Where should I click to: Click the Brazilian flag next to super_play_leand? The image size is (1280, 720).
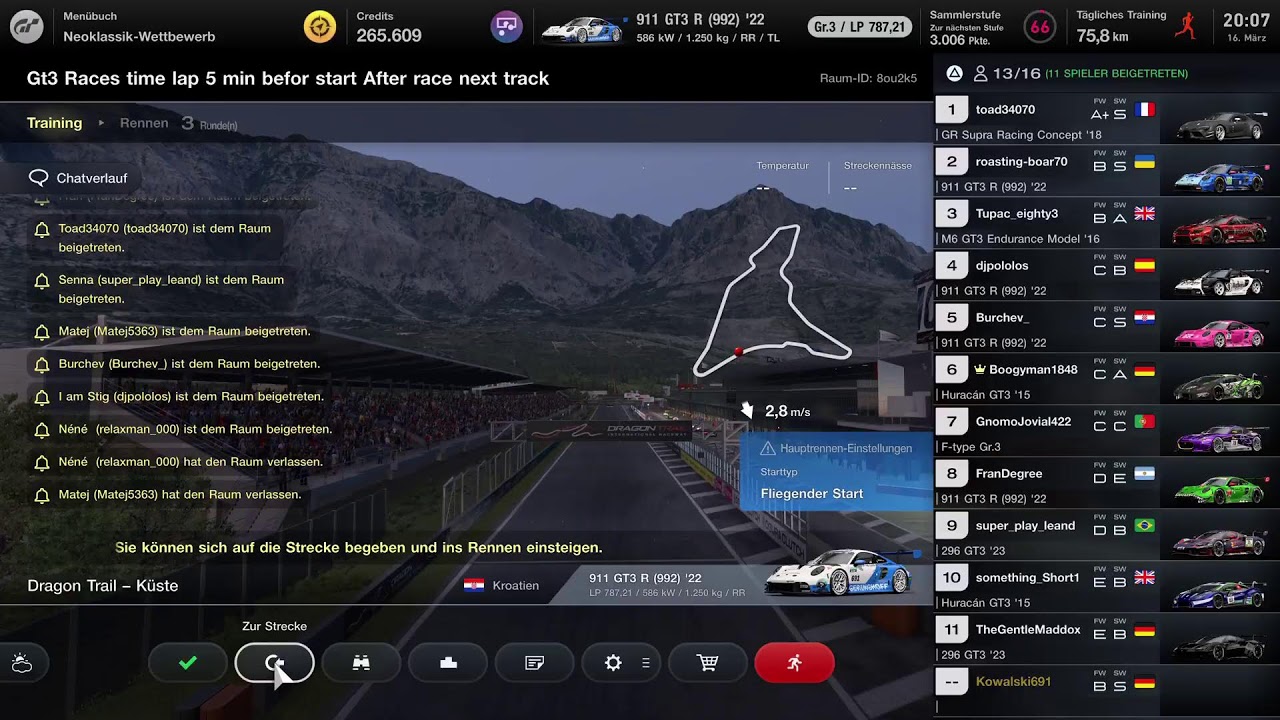tap(1145, 526)
